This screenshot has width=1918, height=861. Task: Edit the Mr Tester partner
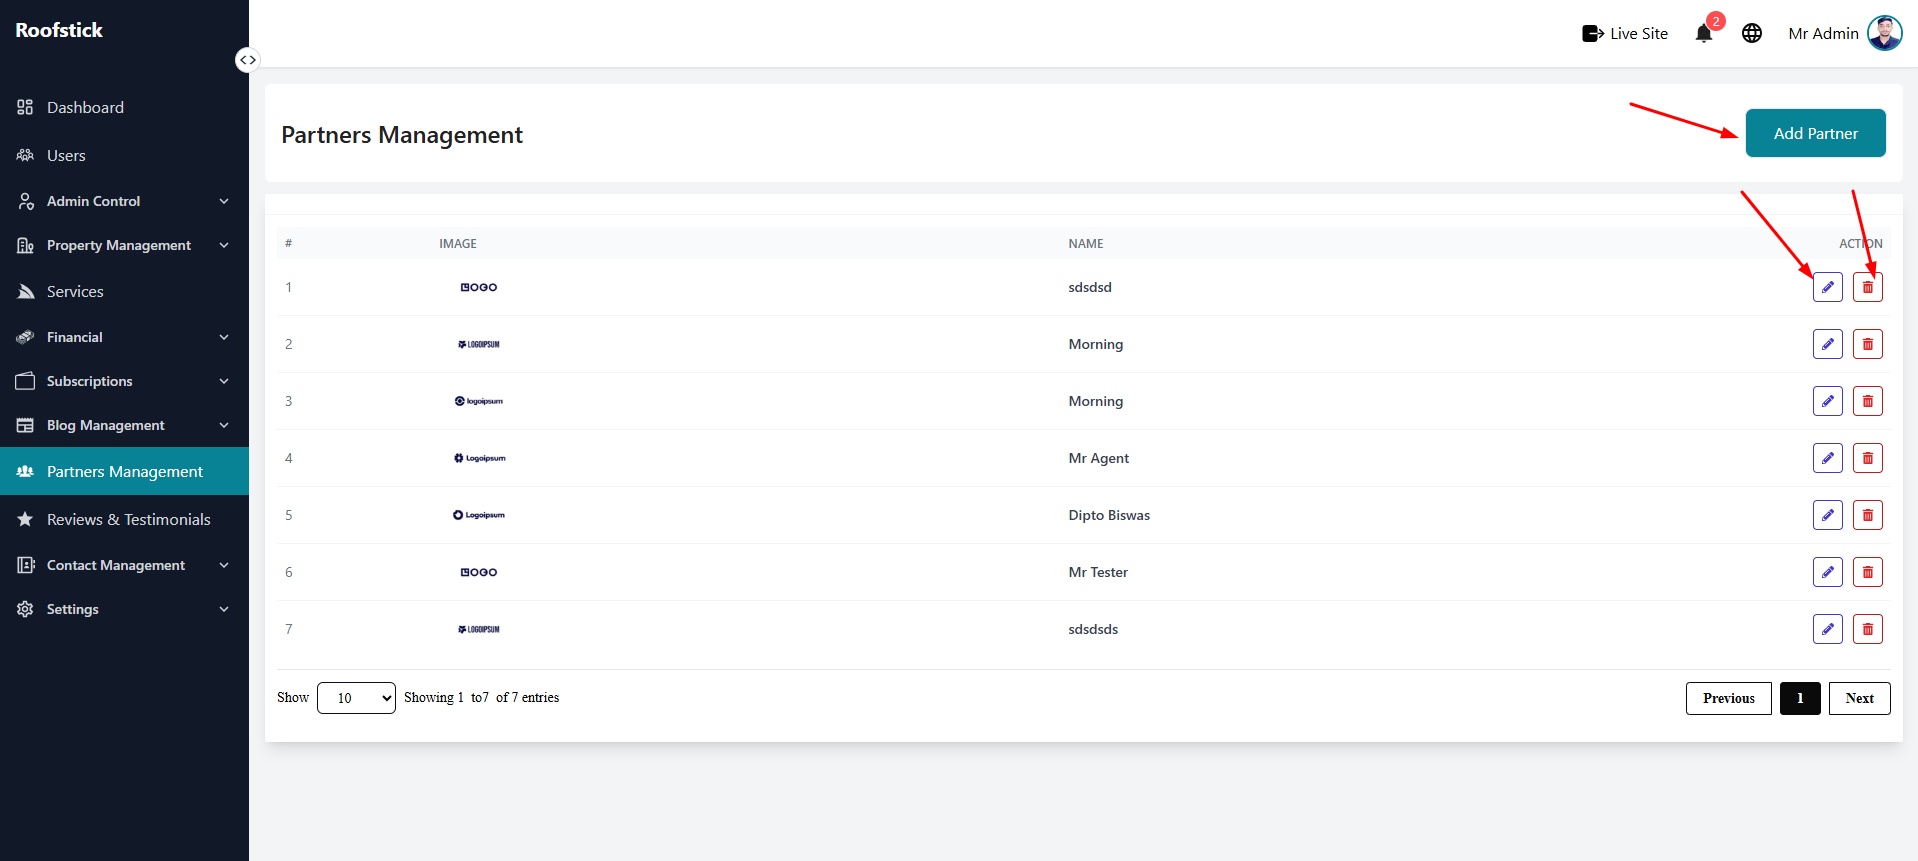point(1828,572)
